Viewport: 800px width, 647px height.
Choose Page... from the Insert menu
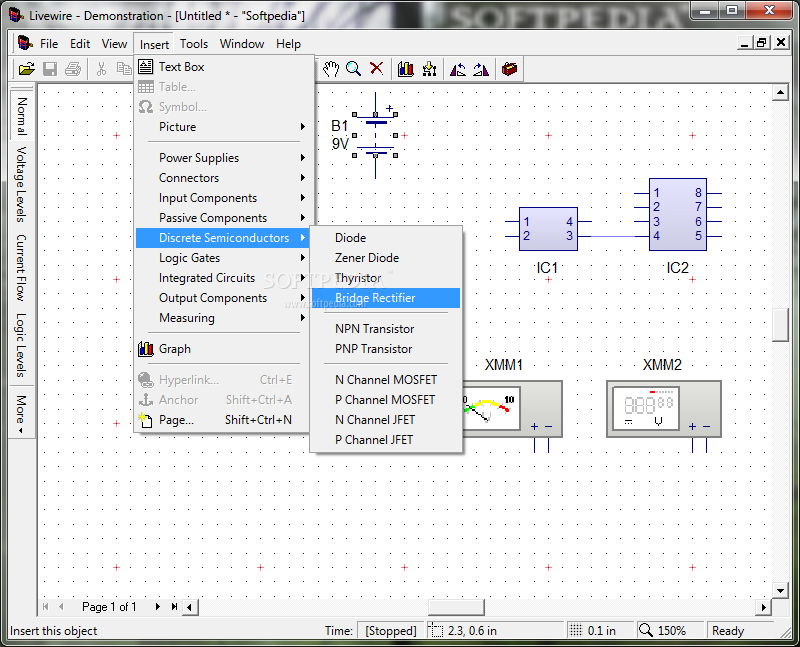pyautogui.click(x=224, y=420)
